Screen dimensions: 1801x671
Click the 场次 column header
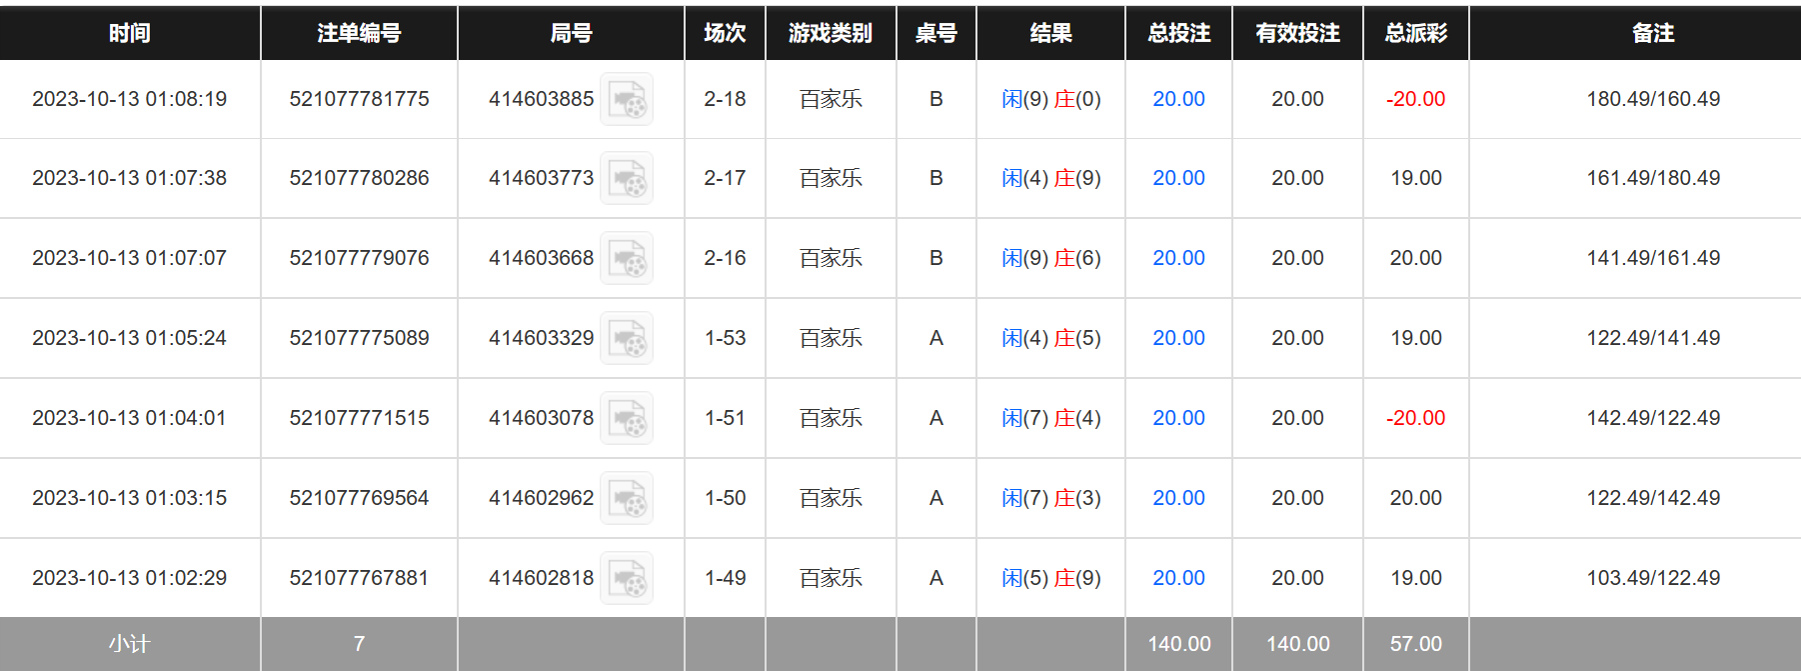725,33
